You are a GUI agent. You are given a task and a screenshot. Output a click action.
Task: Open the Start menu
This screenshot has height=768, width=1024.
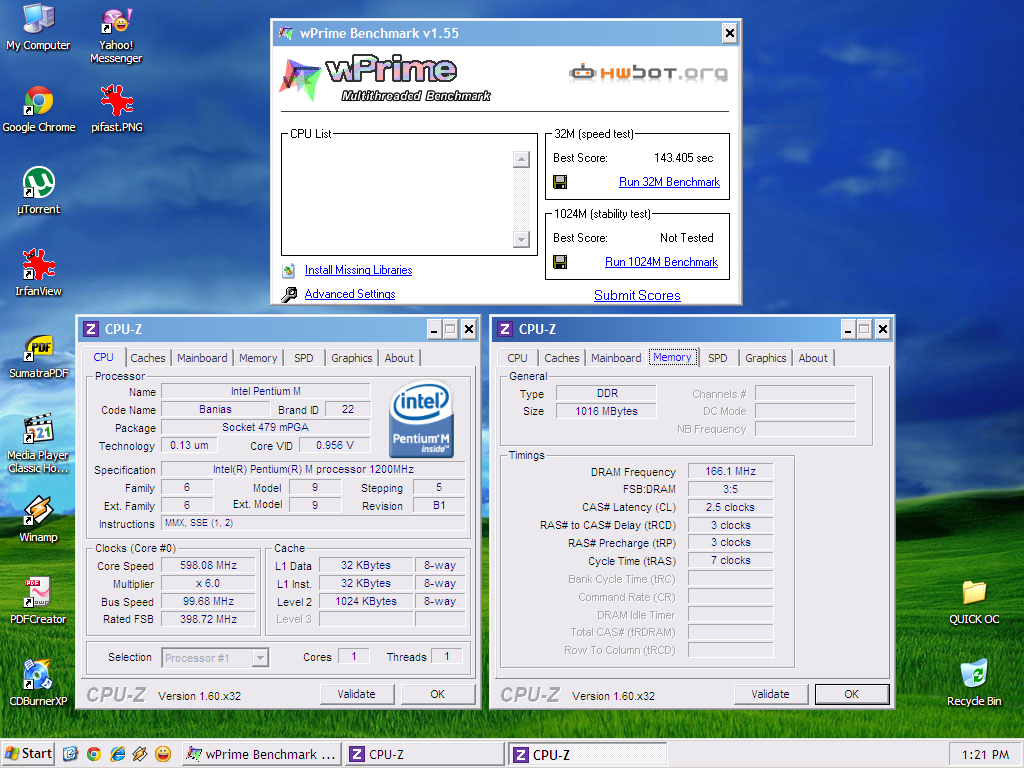(x=29, y=754)
